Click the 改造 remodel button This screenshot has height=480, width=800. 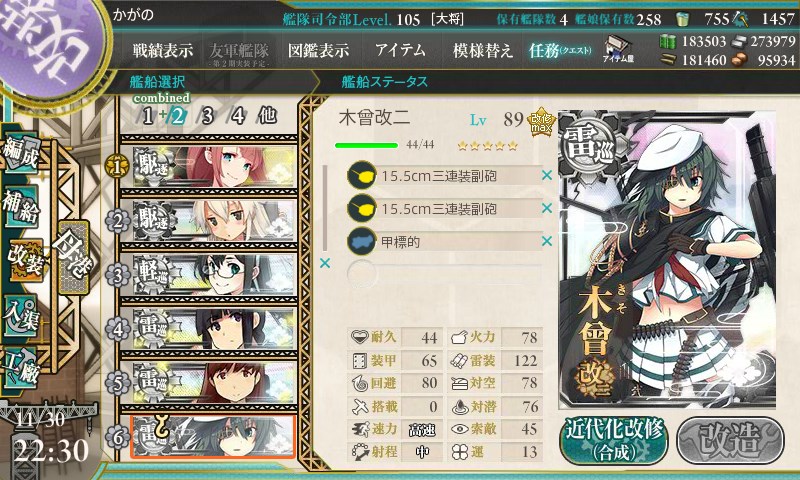coord(731,441)
